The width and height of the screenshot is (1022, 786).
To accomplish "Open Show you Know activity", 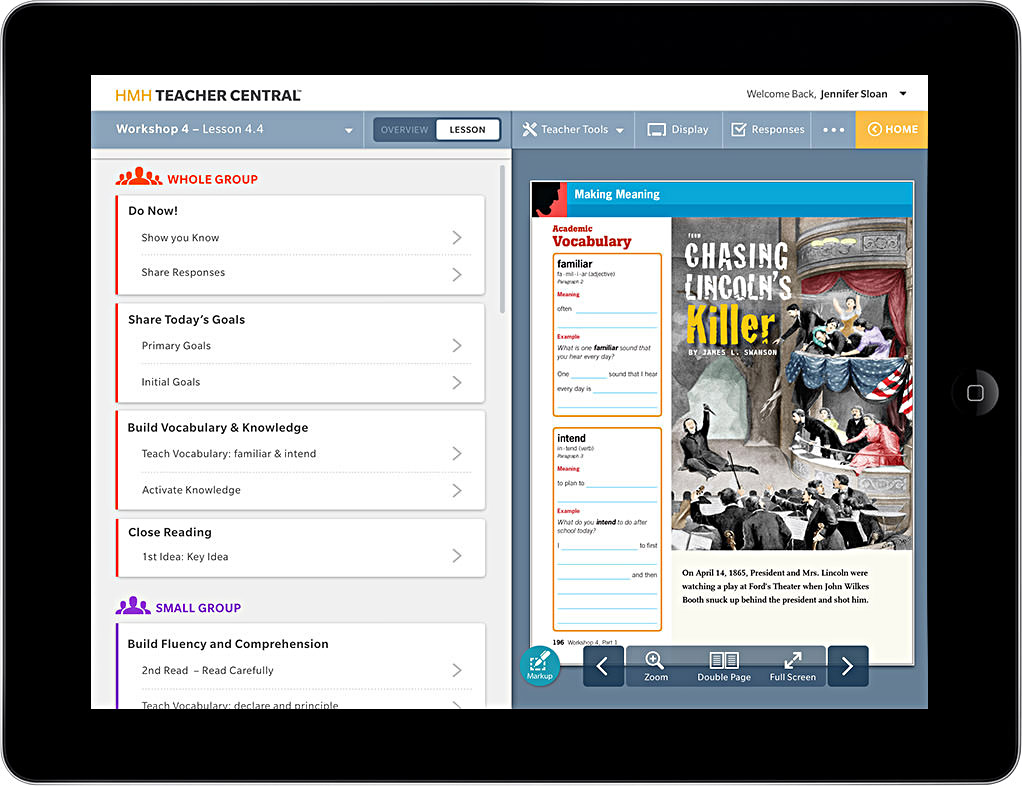I will (300, 238).
